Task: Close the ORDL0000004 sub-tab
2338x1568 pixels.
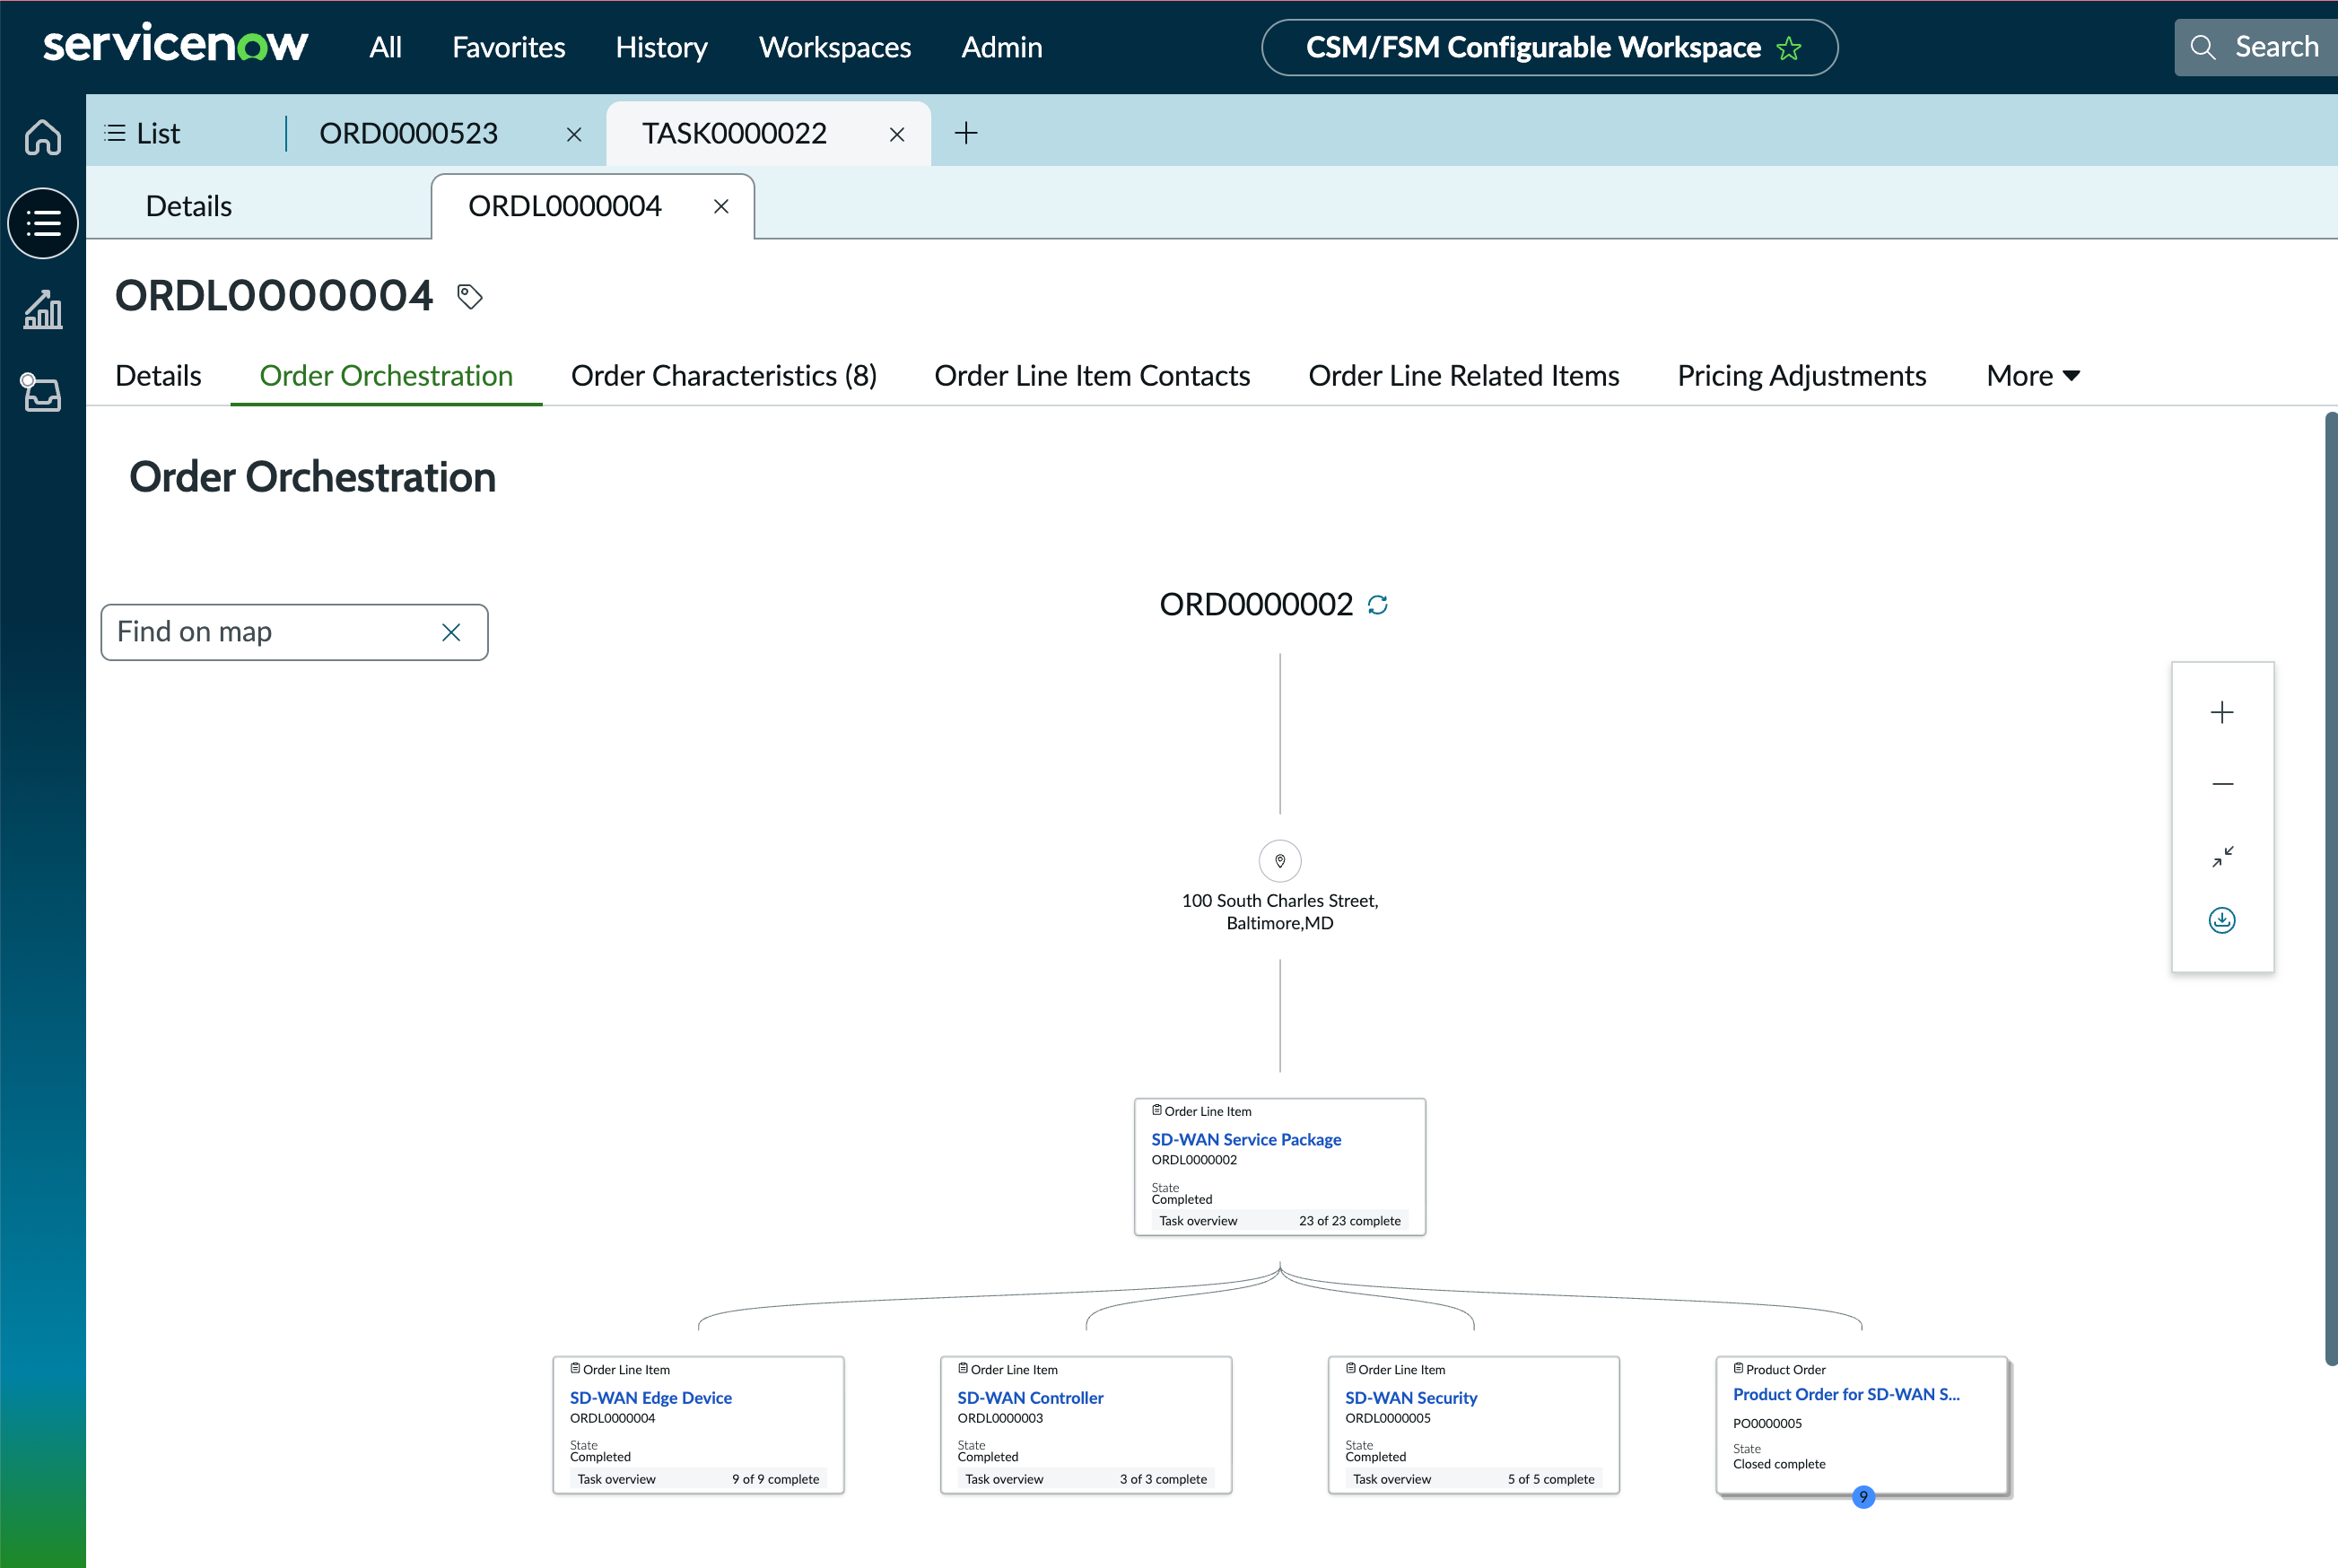Action: (721, 206)
